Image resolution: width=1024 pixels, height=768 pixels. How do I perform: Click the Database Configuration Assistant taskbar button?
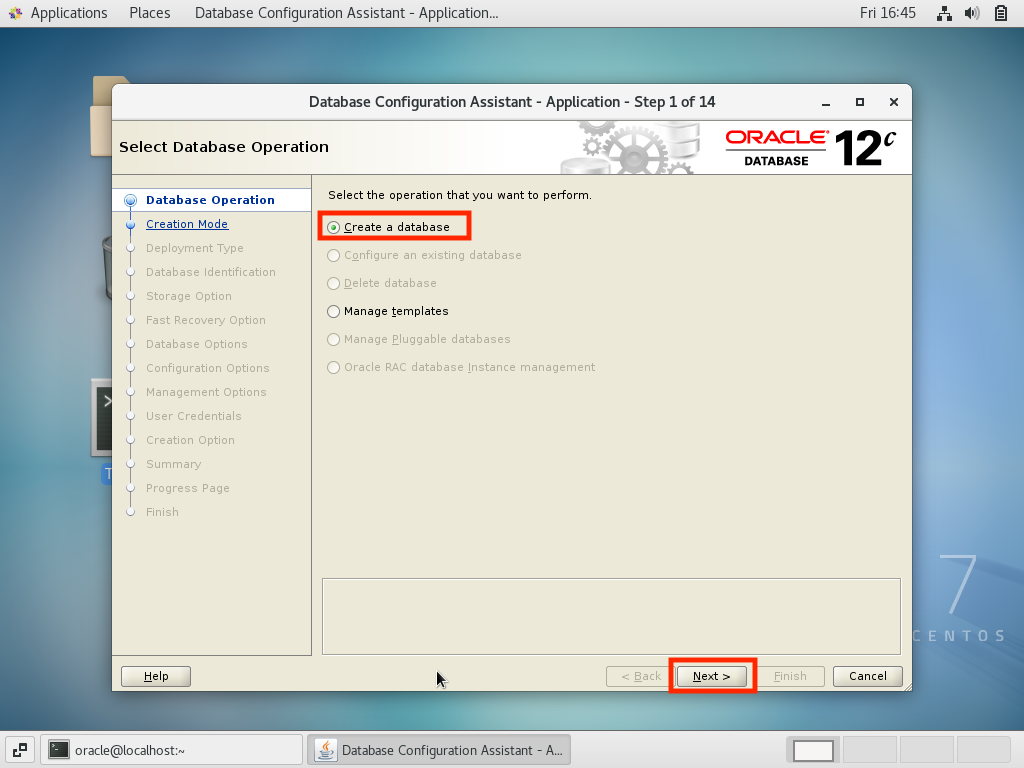click(x=440, y=750)
